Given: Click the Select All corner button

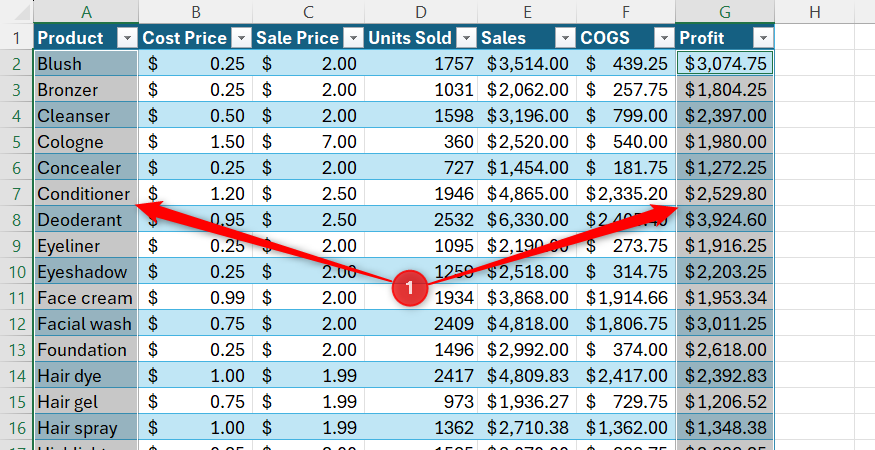Looking at the screenshot, I should click(17, 12).
